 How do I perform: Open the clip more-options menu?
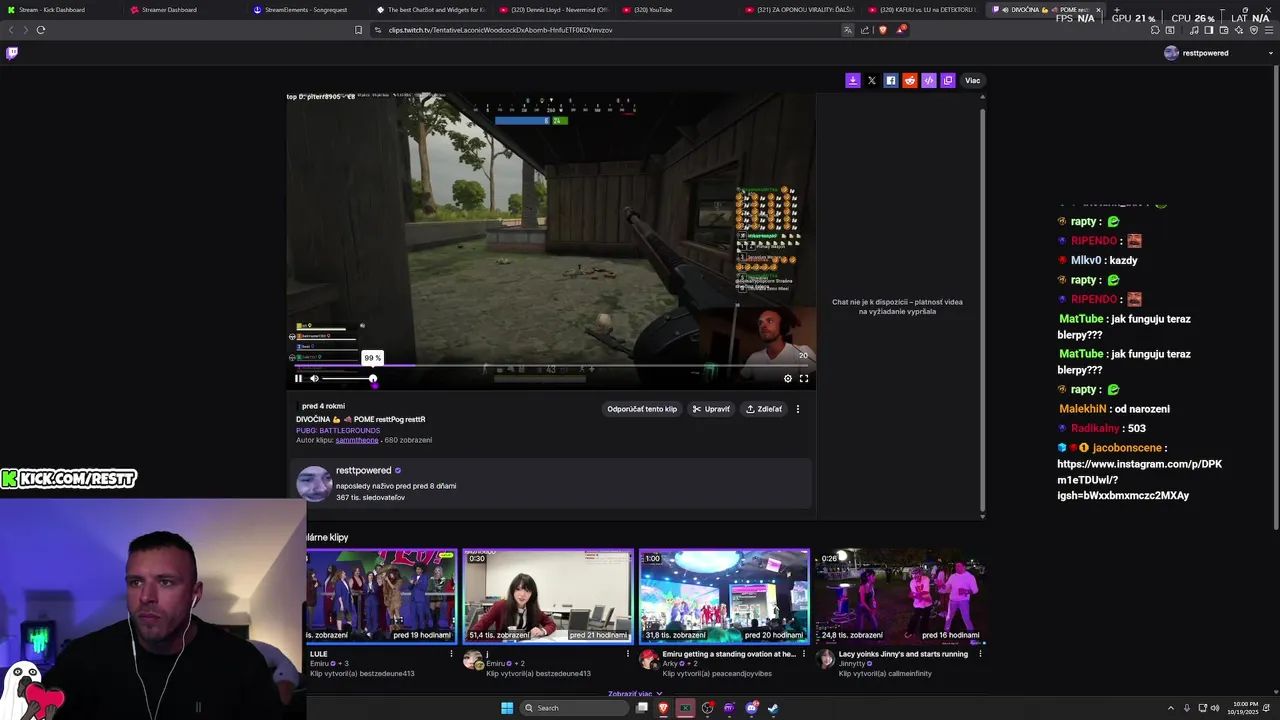[x=797, y=409]
